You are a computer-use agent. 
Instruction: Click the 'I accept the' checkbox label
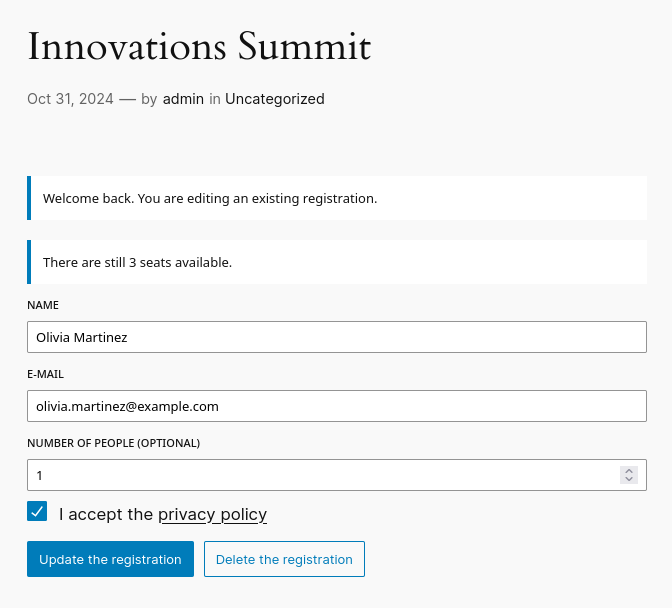click(106, 515)
